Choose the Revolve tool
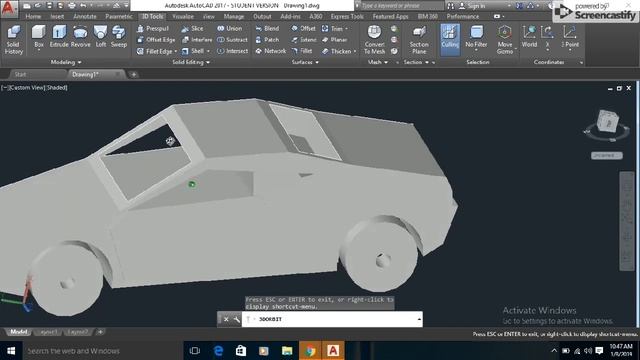The image size is (640, 360). click(x=80, y=37)
